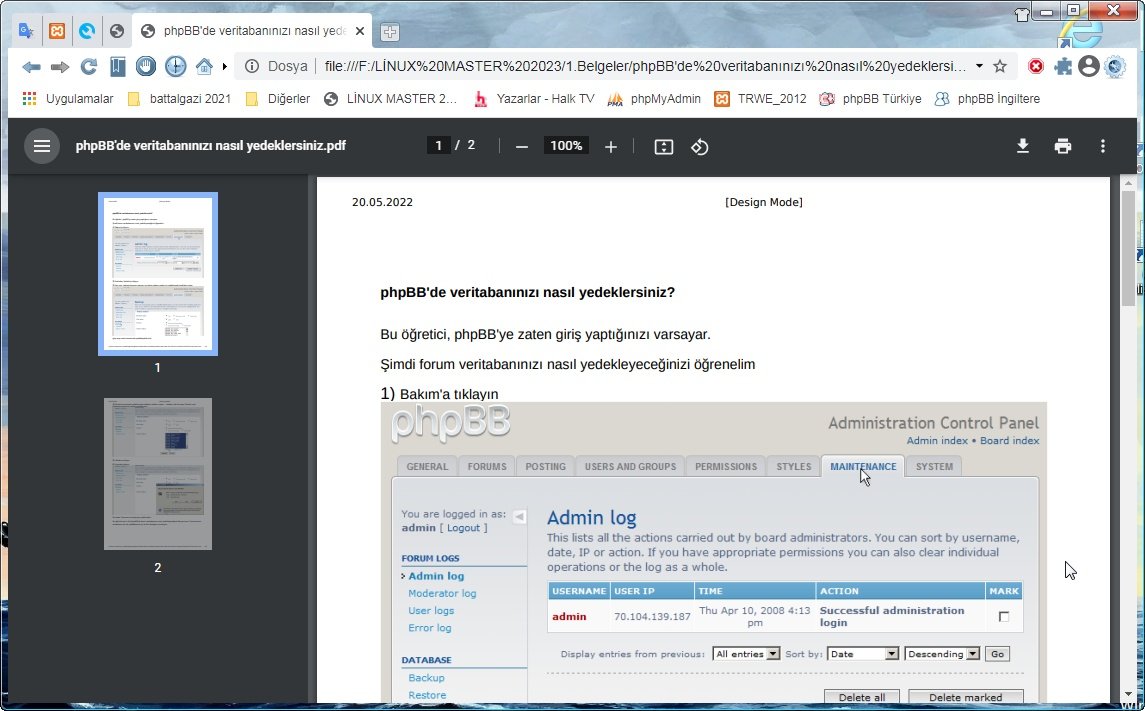Print the PDF document
This screenshot has height=711, width=1145.
1062,146
